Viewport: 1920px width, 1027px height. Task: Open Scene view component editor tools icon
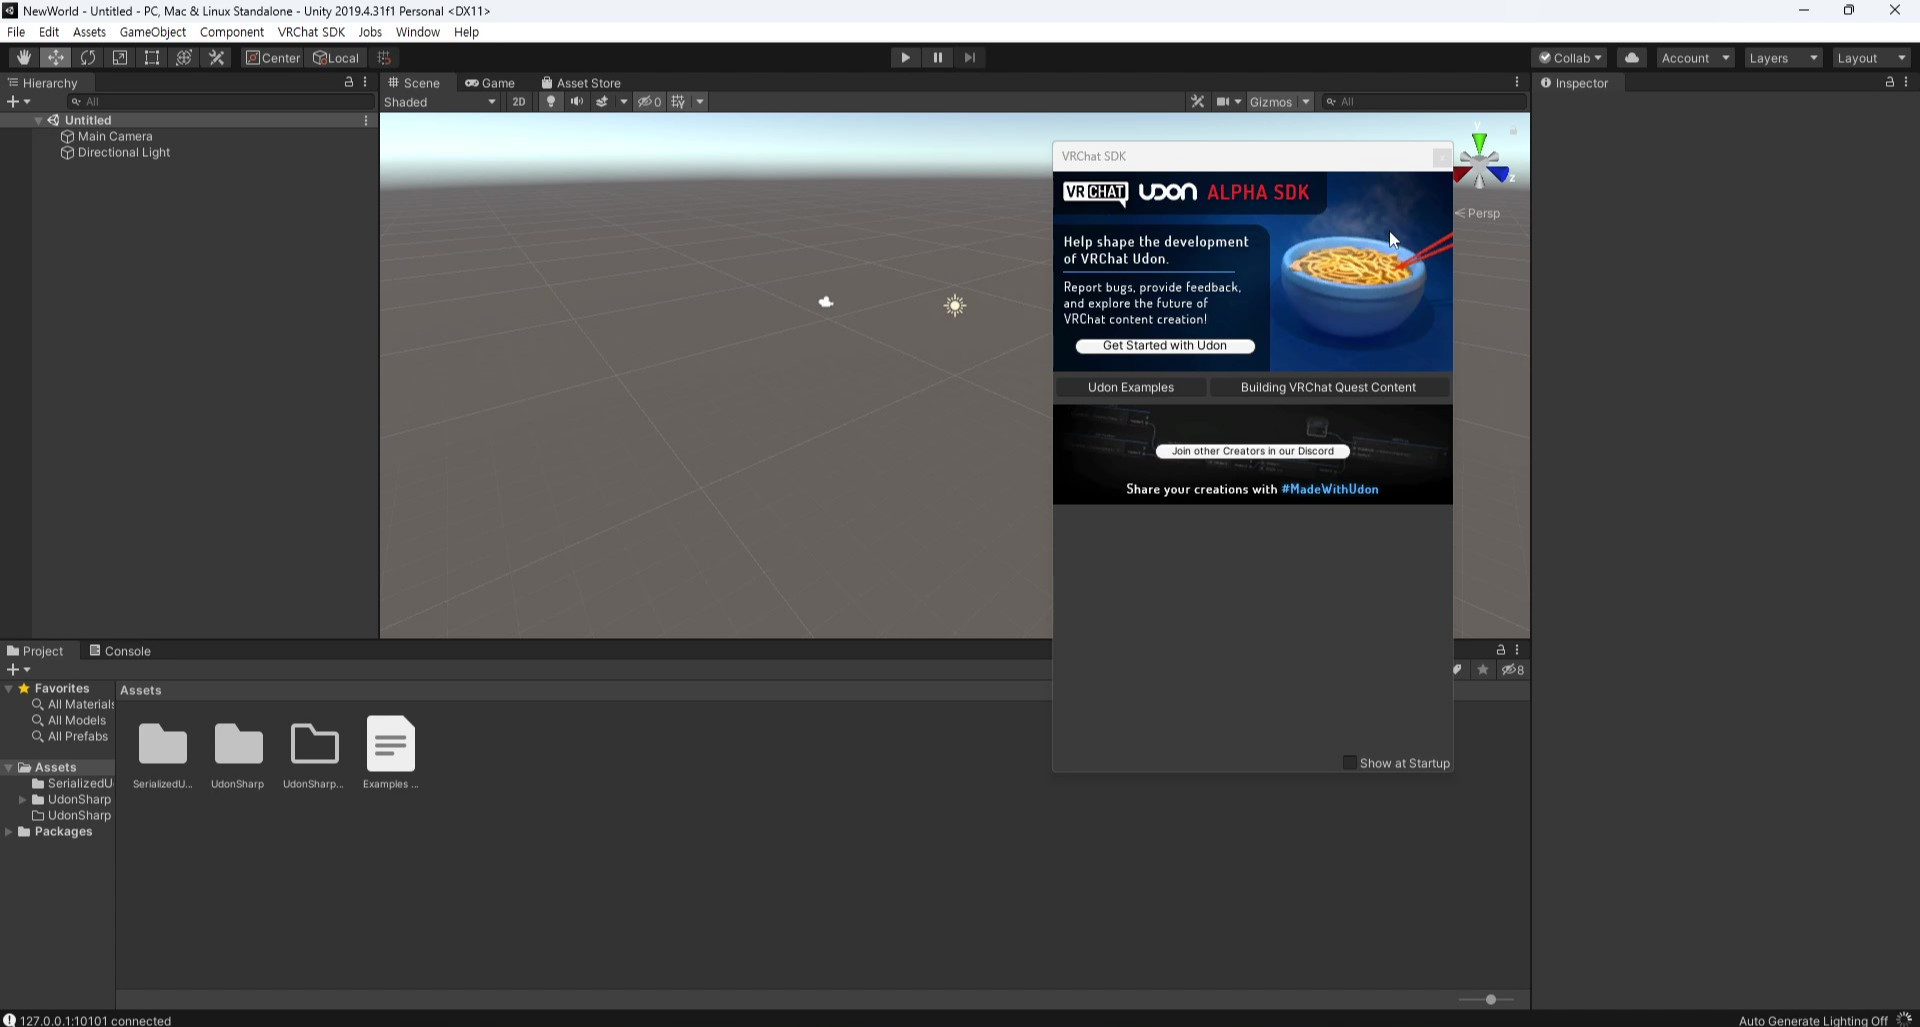point(1197,102)
